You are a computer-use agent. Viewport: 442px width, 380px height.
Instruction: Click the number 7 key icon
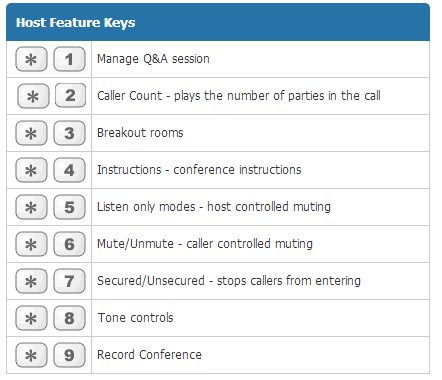coord(69,281)
